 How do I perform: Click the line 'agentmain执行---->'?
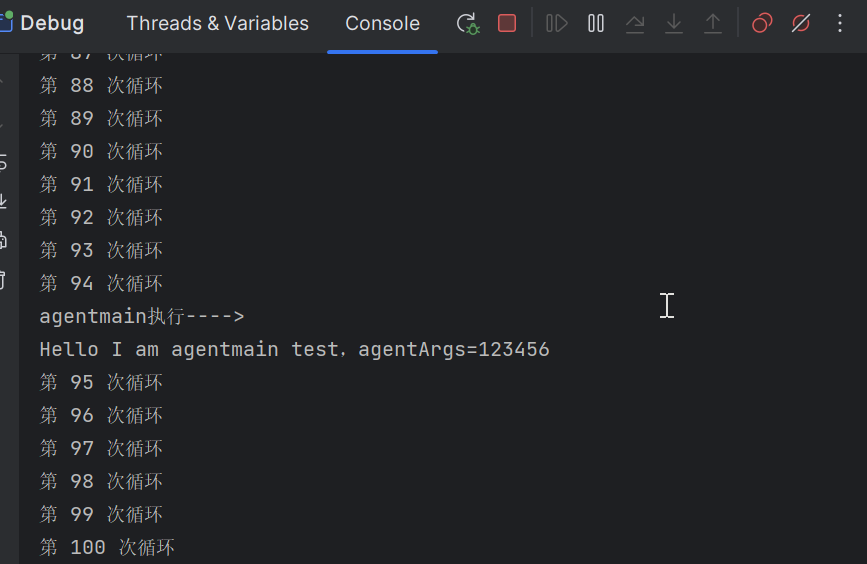coord(142,316)
